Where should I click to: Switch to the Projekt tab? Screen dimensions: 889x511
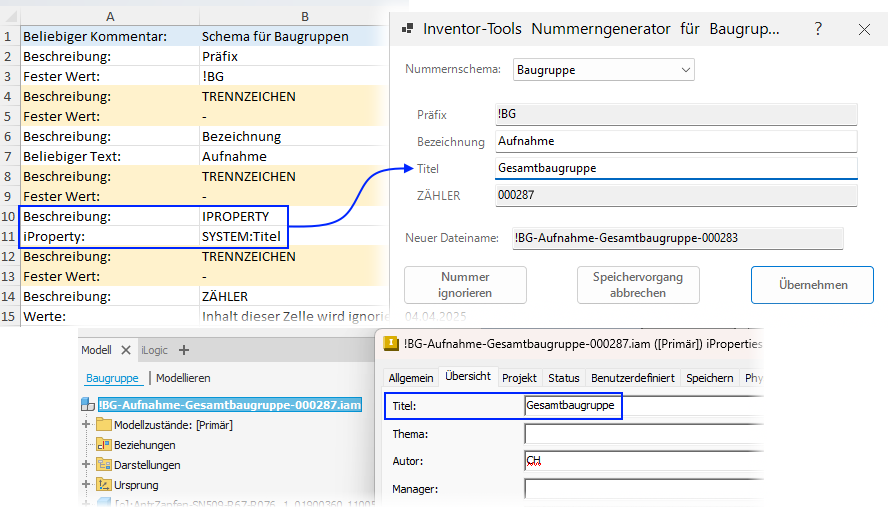[519, 378]
